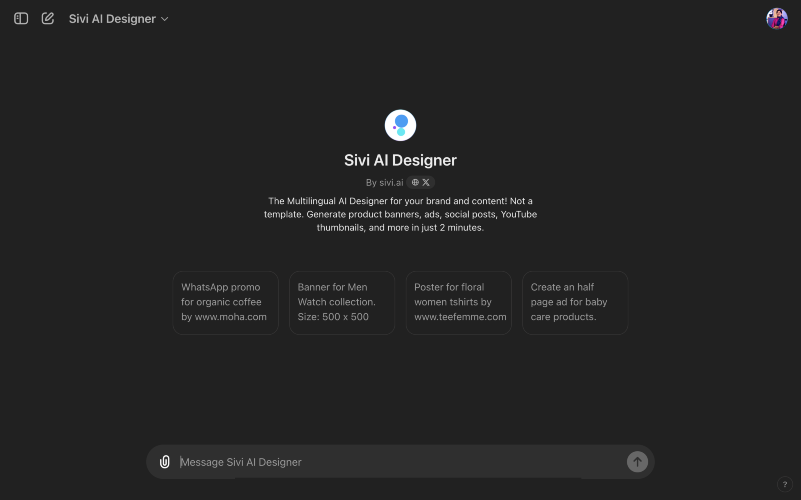Start a new chat with the compose icon
The image size is (801, 500).
point(48,19)
